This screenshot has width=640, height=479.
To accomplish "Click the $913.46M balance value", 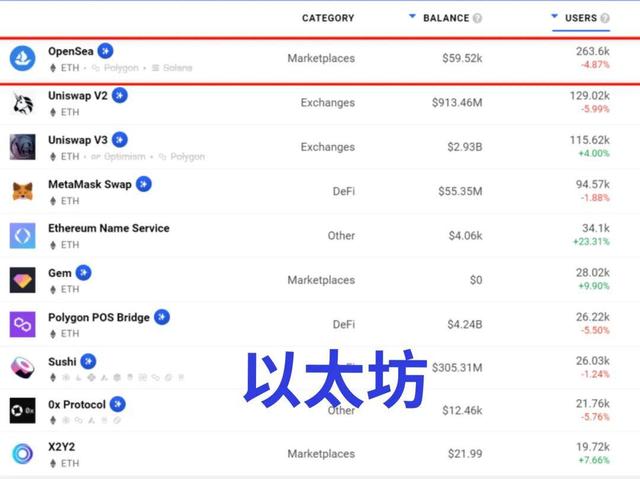I will pos(457,103).
